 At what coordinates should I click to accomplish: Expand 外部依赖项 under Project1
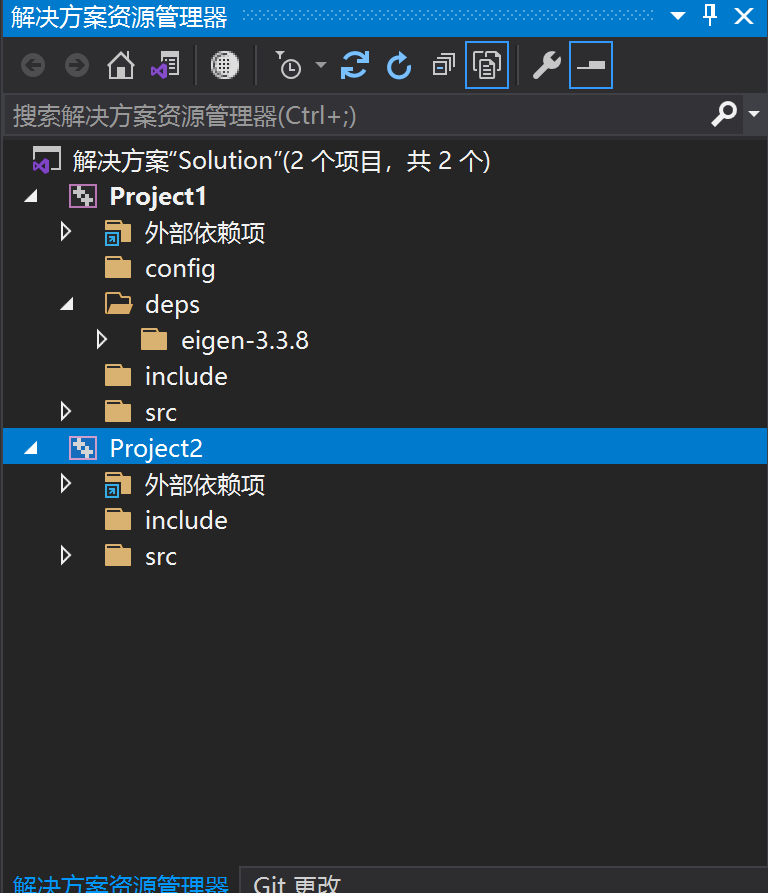click(66, 232)
